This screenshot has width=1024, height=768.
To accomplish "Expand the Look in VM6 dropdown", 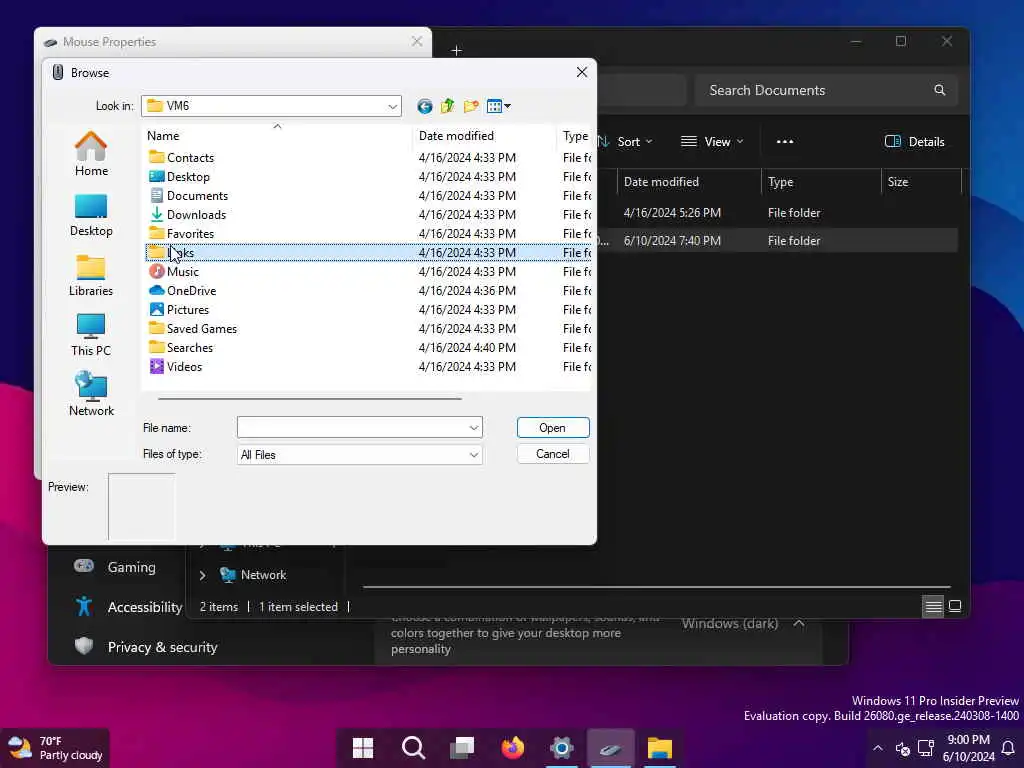I will pos(392,106).
